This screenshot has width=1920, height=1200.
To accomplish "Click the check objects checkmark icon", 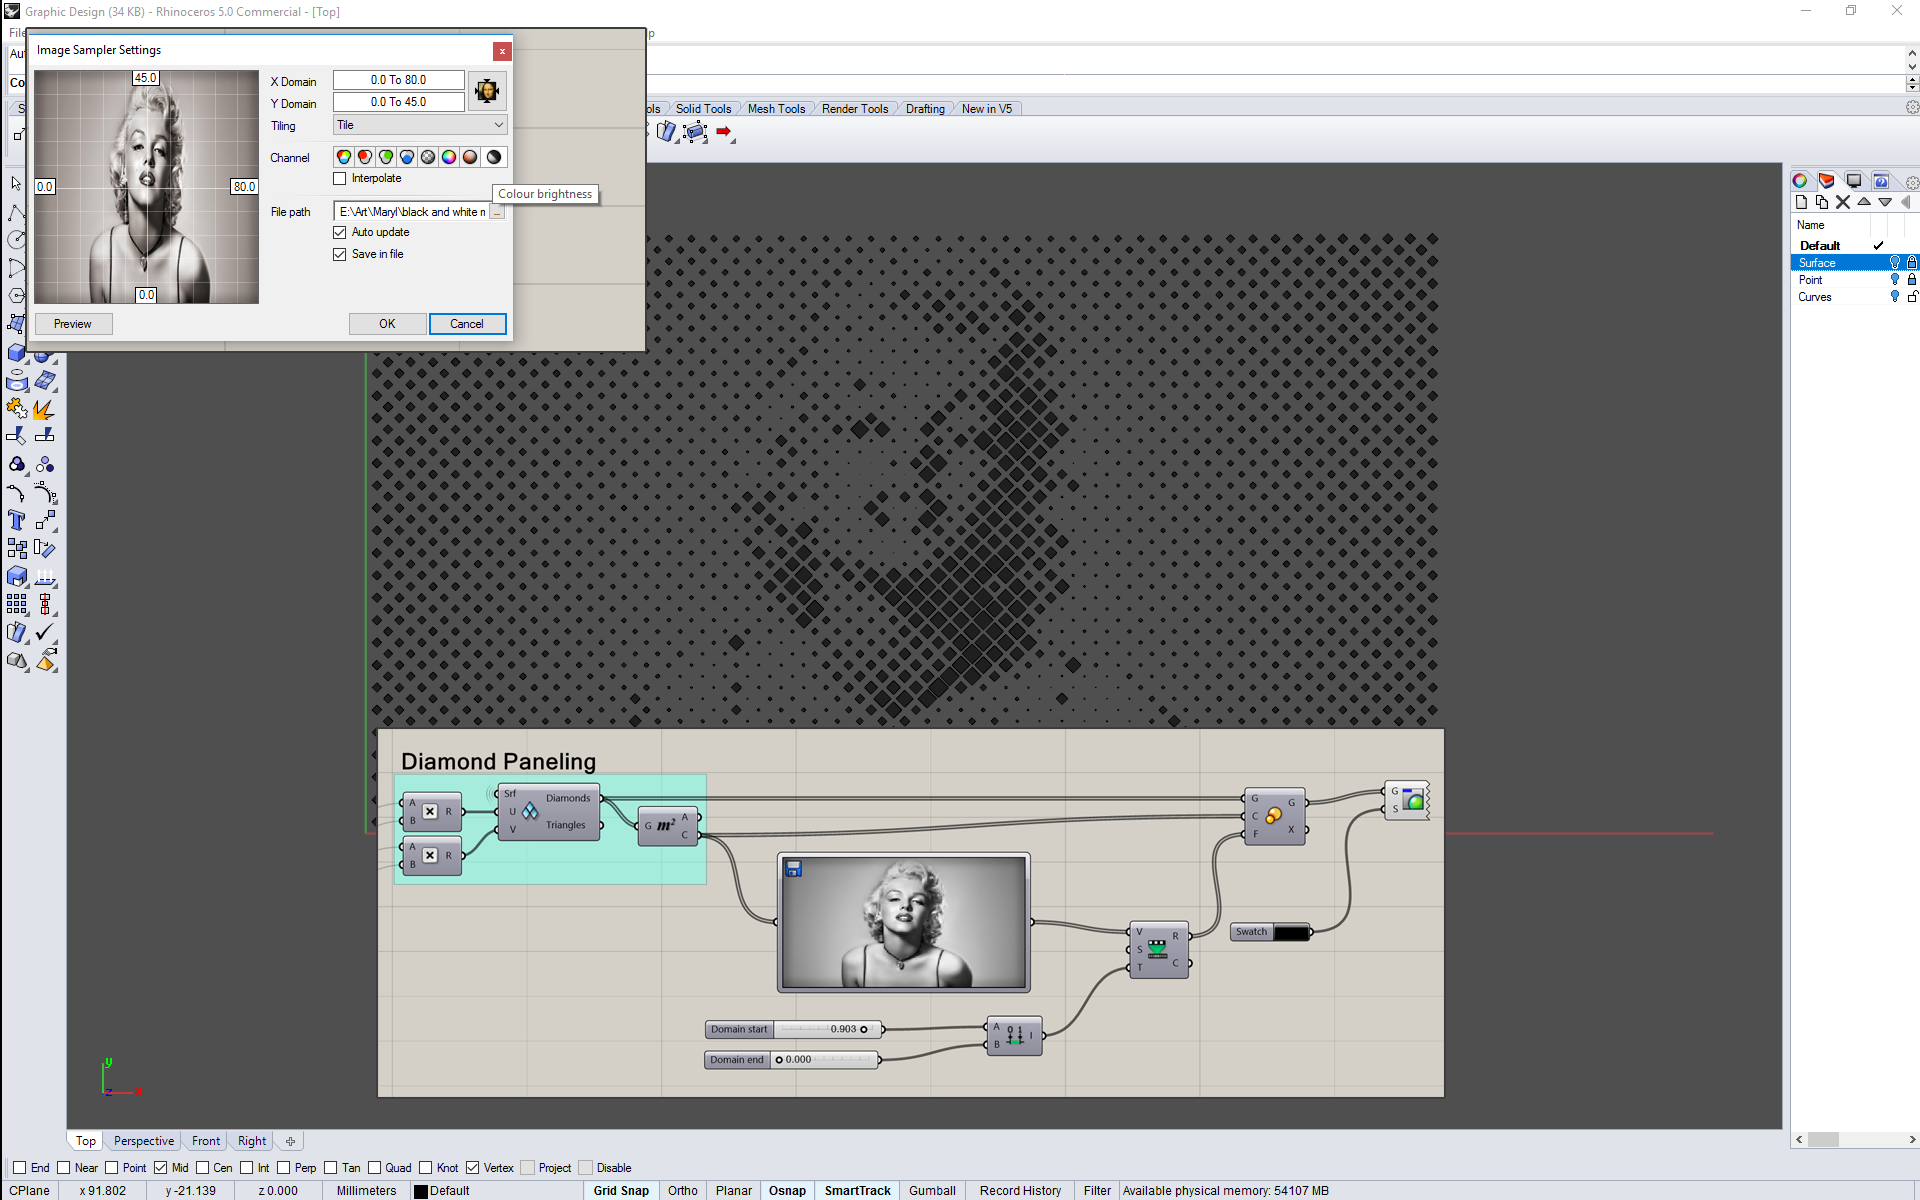I will pyautogui.click(x=44, y=633).
